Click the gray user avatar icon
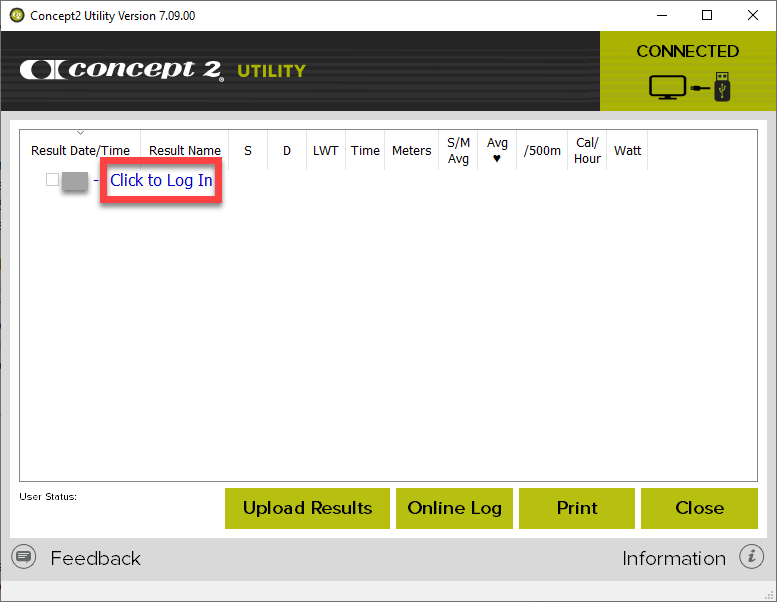The width and height of the screenshot is (777, 602). coord(76,181)
